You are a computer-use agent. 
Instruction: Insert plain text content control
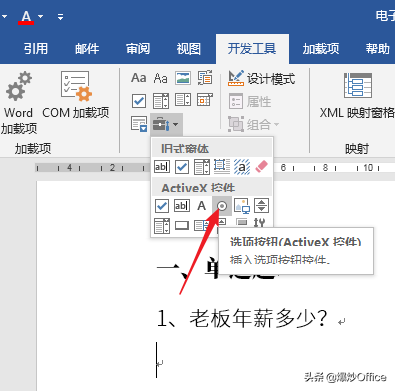coord(161,78)
